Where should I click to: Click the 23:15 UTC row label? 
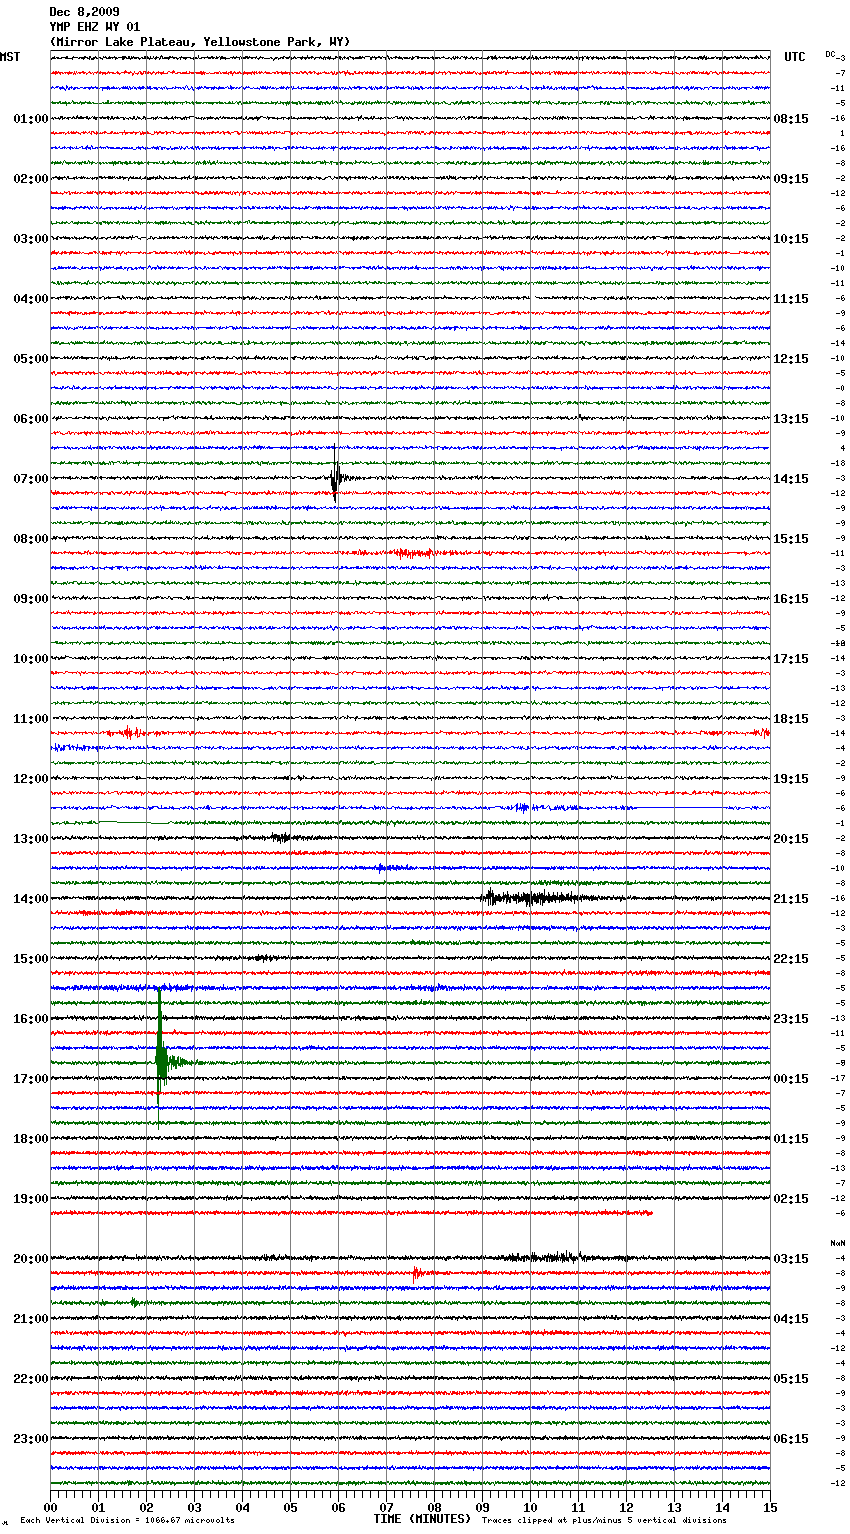click(791, 1019)
